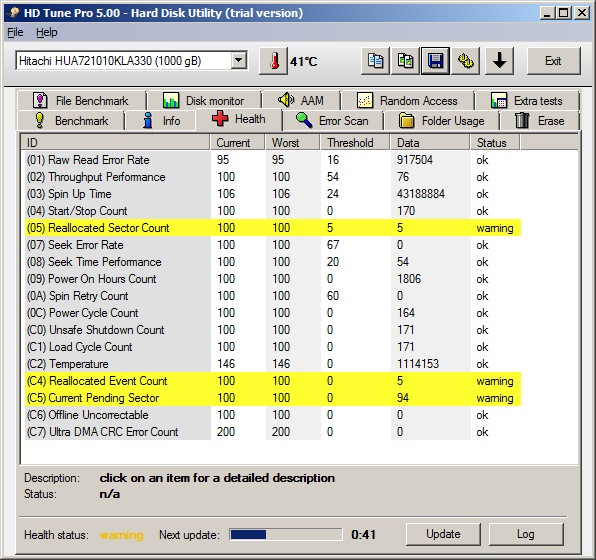596x560 pixels.
Task: Switch to the Error Scan tab
Action: 333,121
